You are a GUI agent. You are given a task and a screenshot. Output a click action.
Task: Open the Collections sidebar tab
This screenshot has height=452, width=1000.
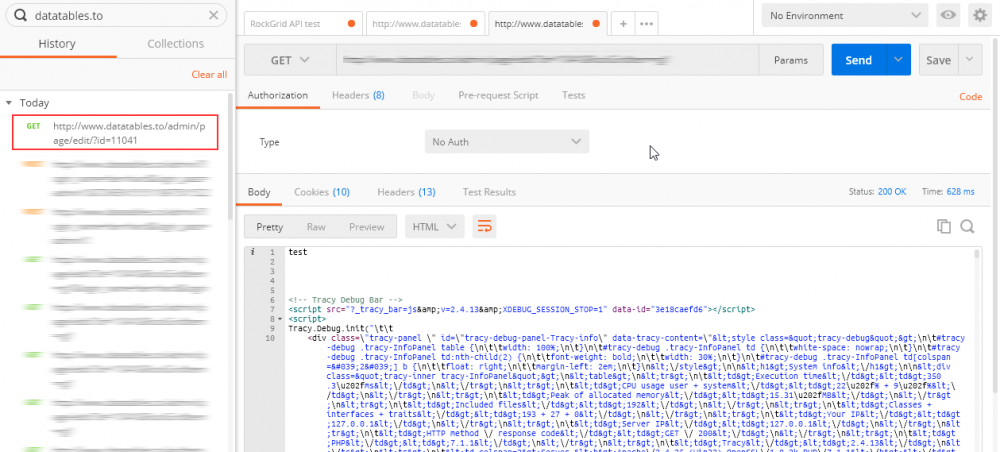175,44
